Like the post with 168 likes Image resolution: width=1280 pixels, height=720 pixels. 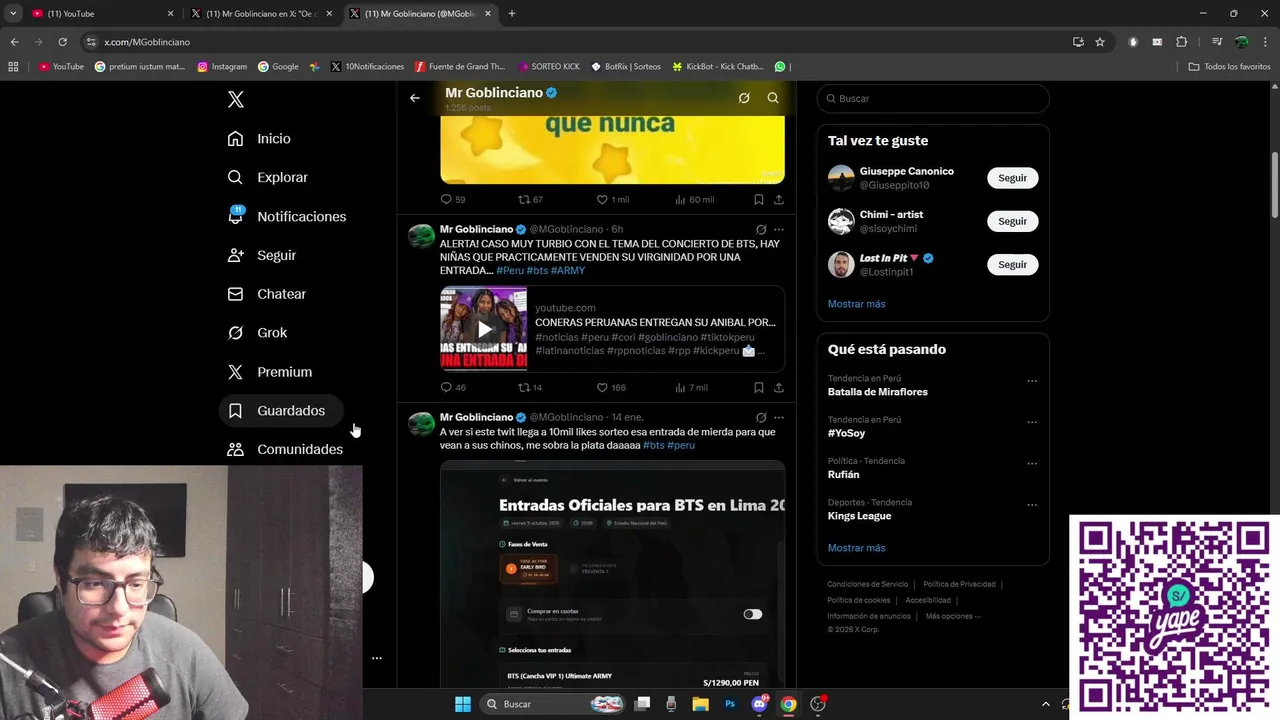coord(611,387)
